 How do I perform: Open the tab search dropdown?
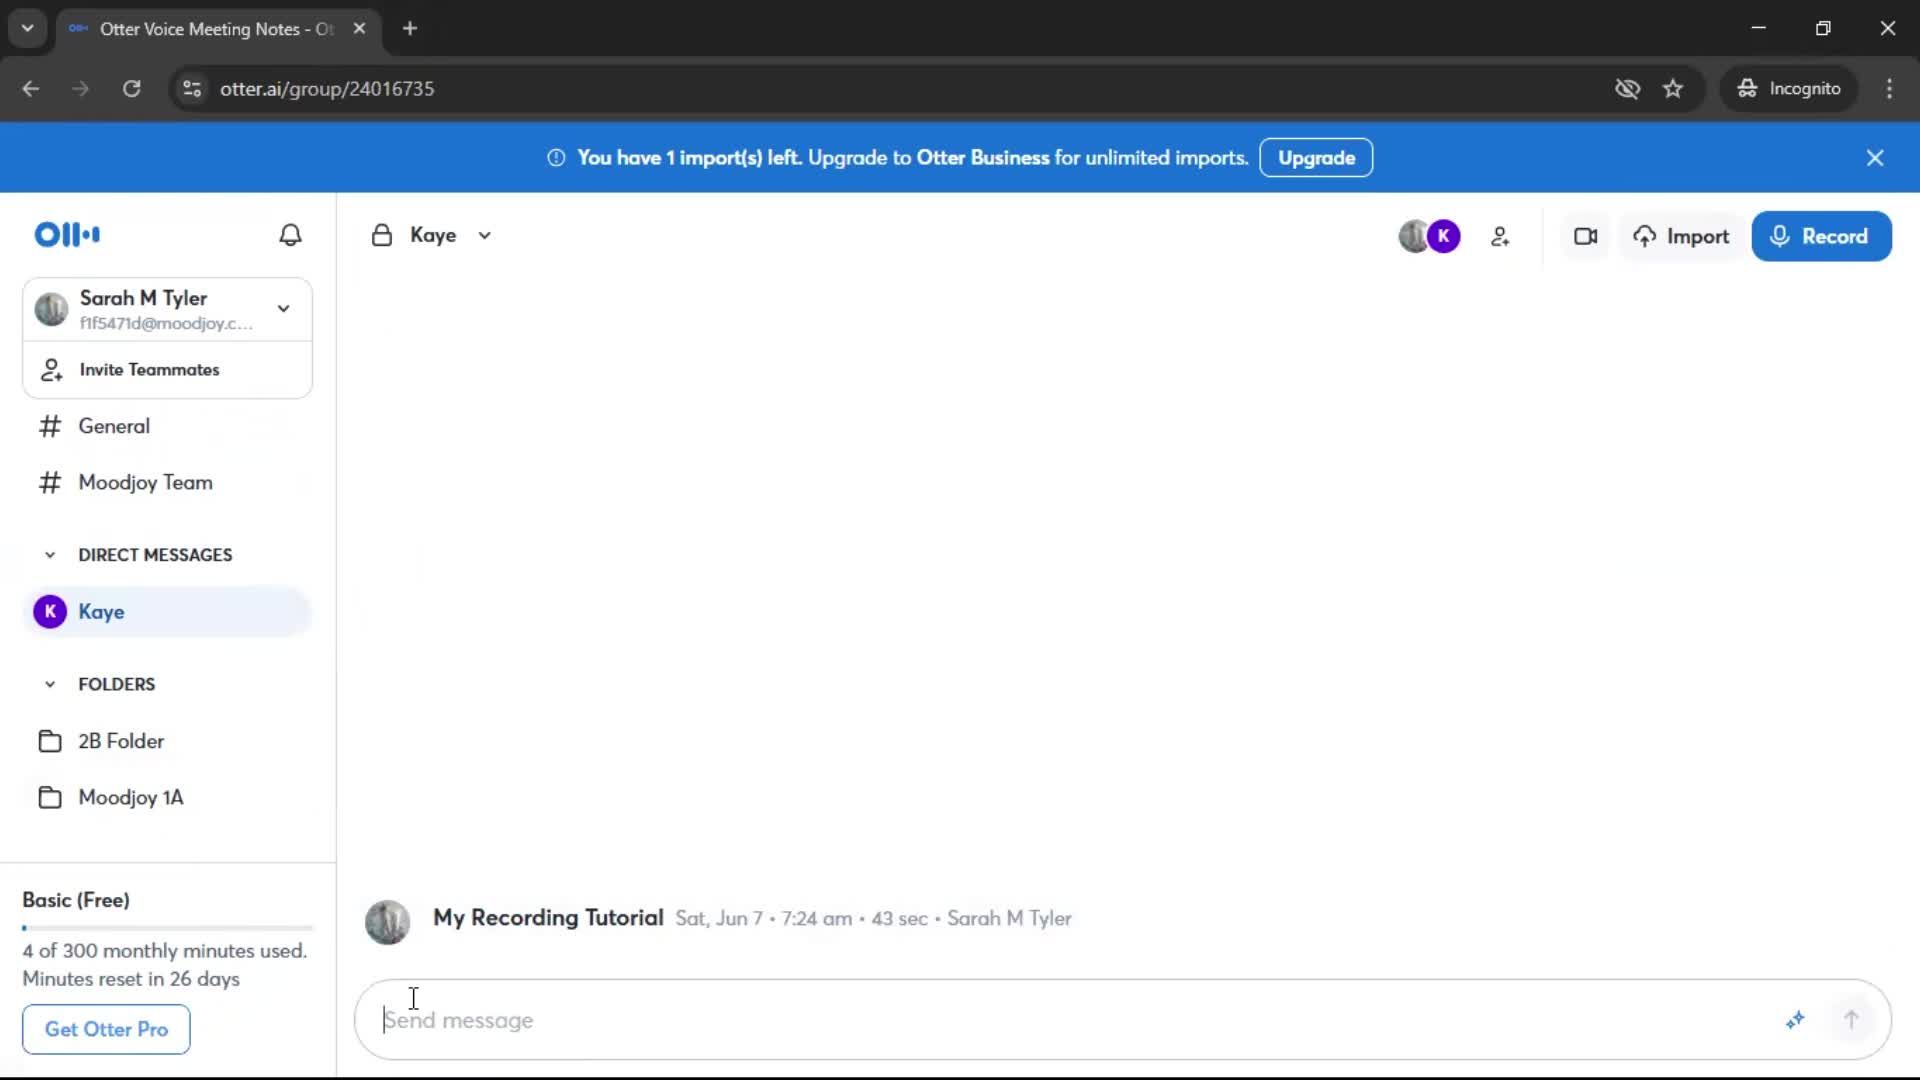[x=28, y=29]
